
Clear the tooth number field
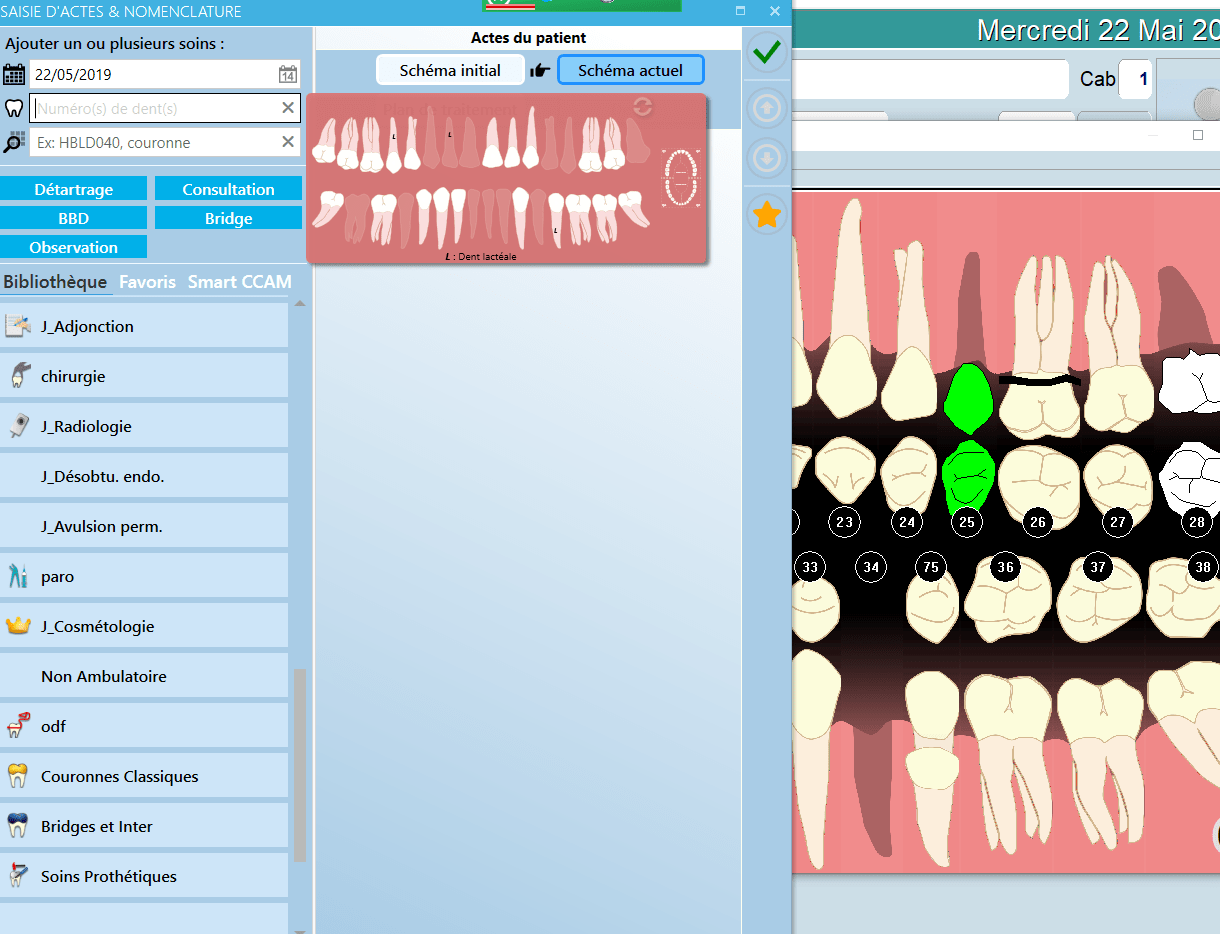point(288,108)
